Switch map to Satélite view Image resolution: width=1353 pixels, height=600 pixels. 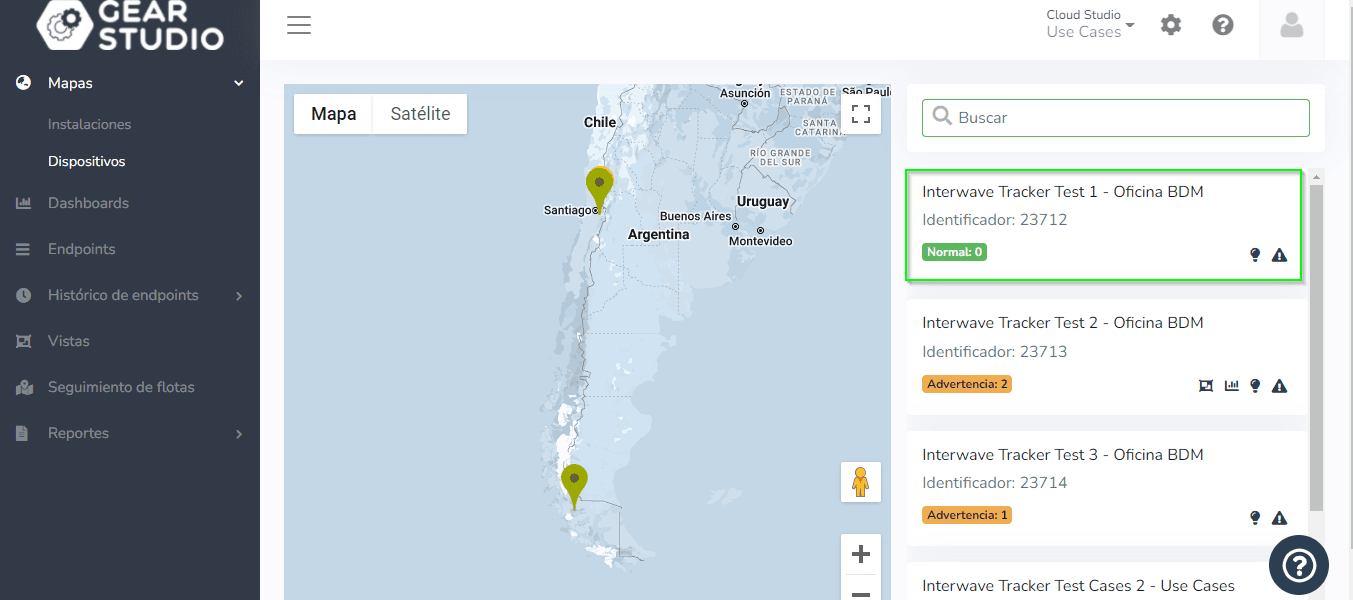coord(420,114)
